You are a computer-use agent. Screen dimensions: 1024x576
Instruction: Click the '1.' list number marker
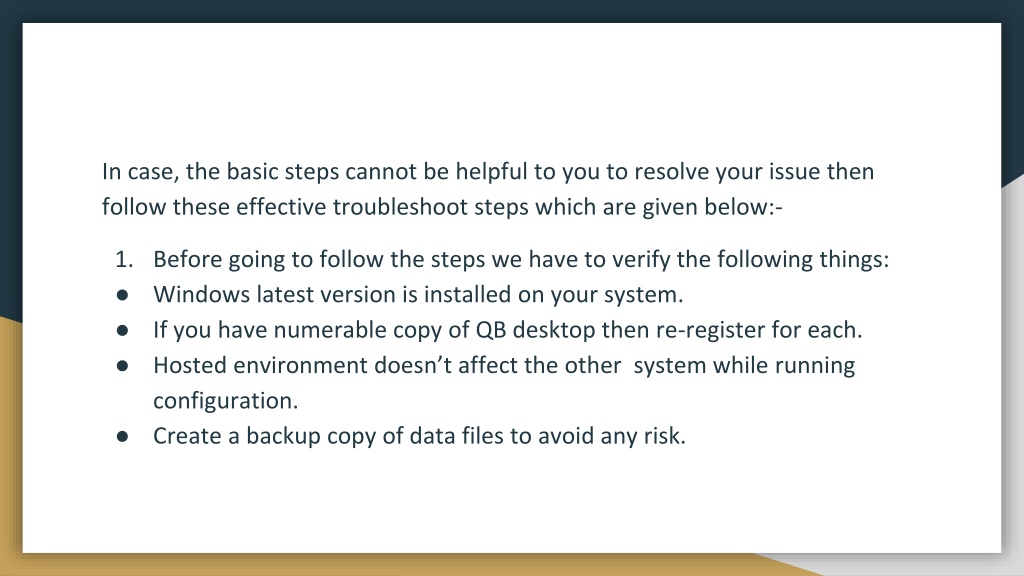point(124,260)
